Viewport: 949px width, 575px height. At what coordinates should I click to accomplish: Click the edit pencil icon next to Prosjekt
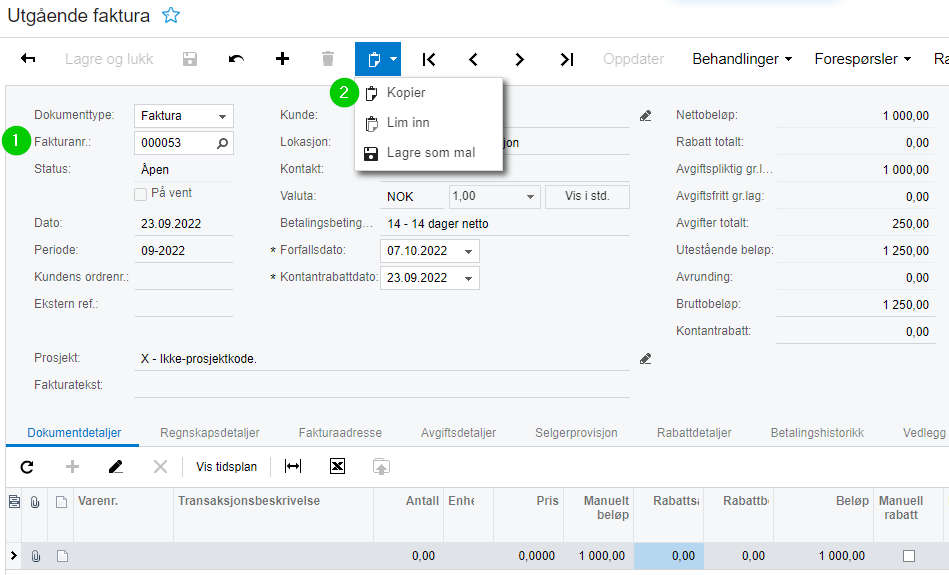[x=646, y=359]
